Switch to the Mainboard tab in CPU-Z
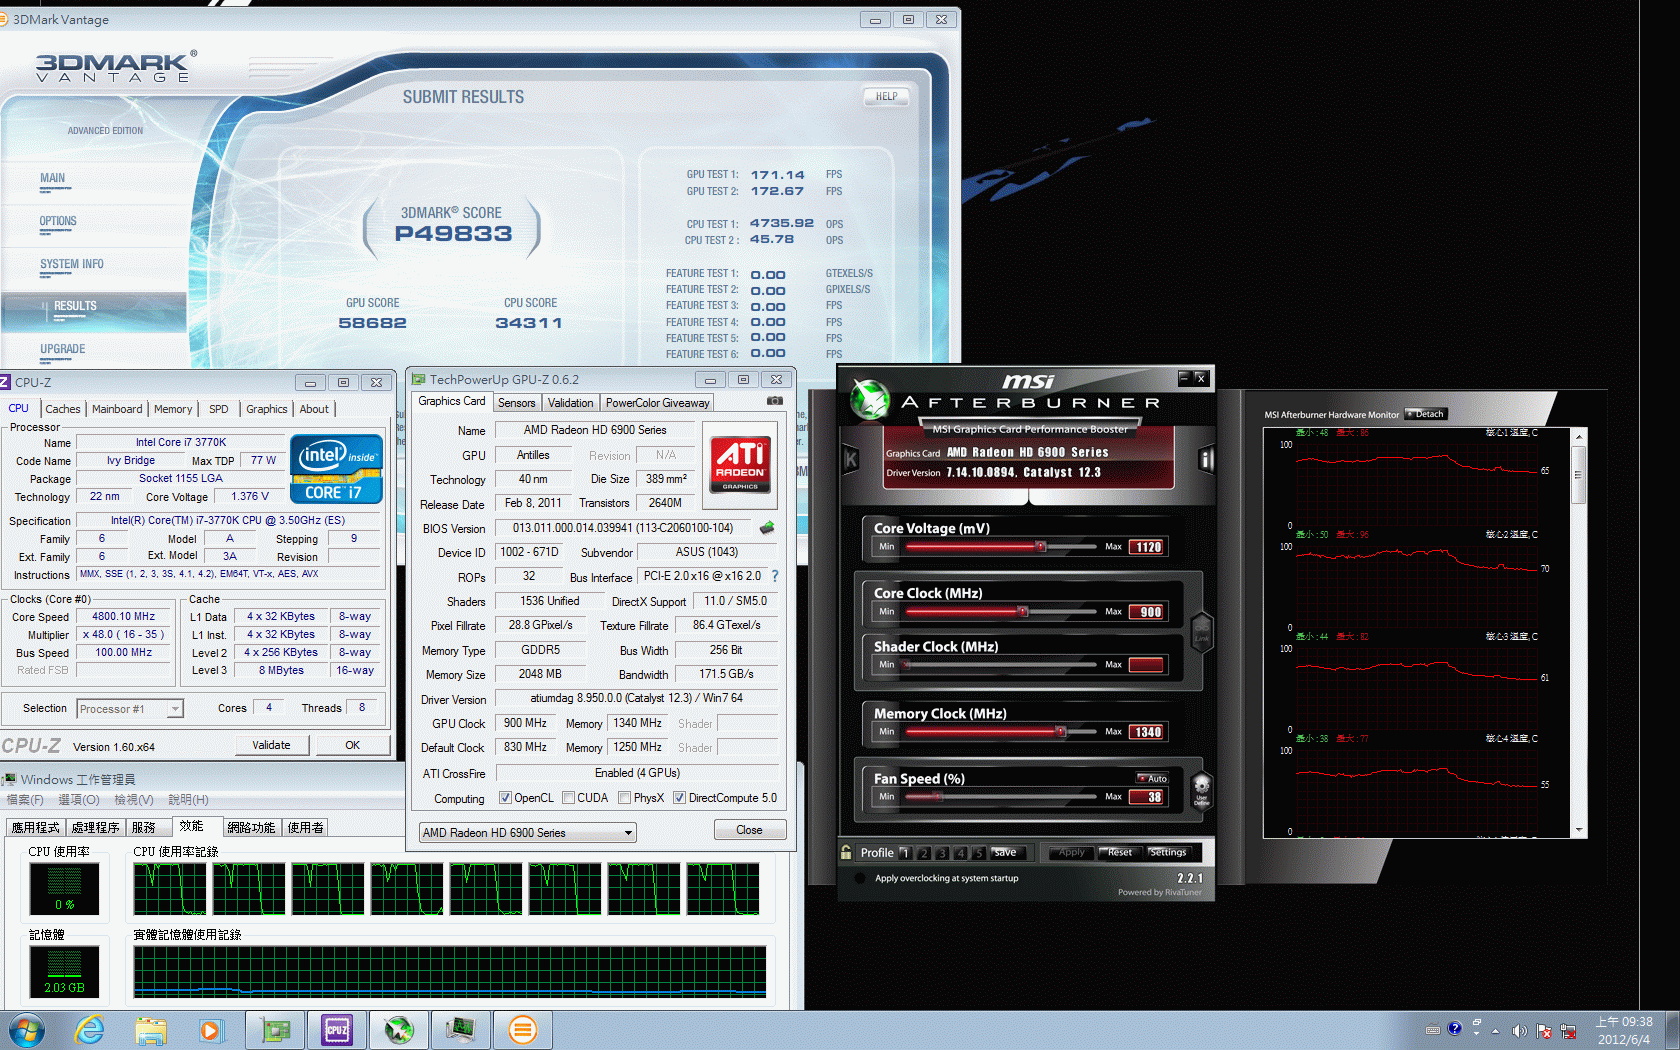 point(117,409)
